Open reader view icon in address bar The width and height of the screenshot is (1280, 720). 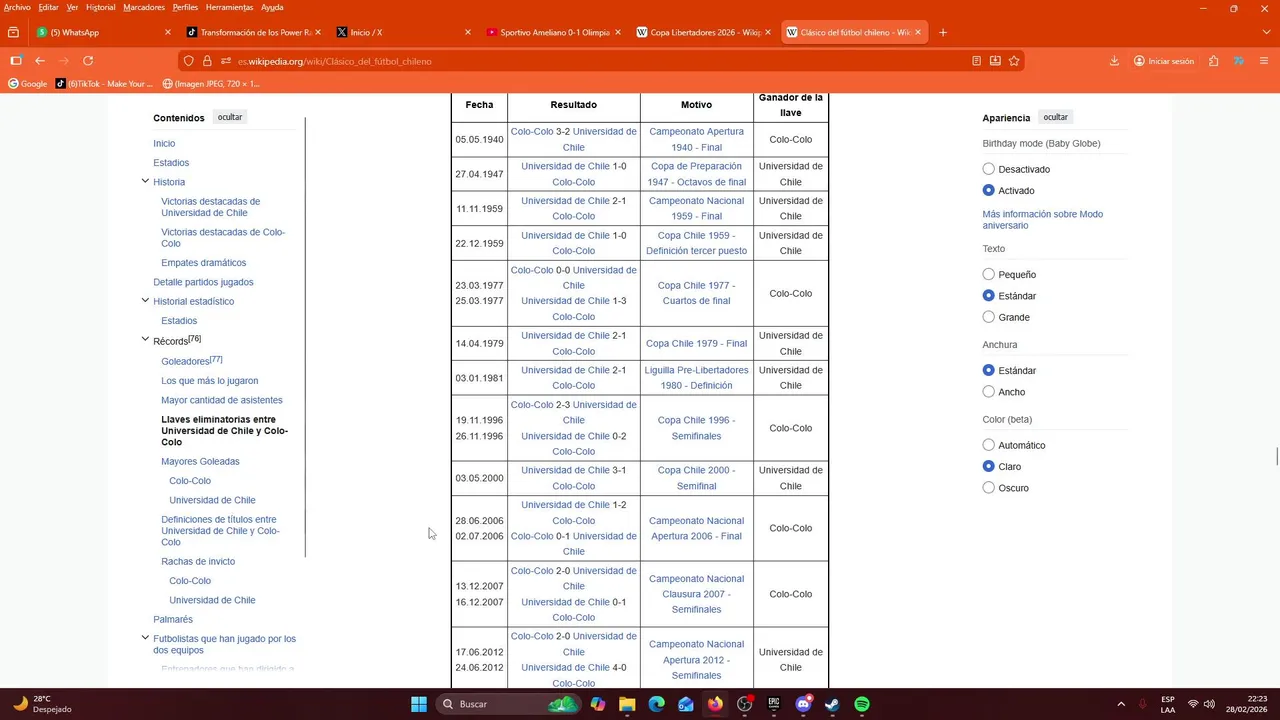tap(976, 61)
